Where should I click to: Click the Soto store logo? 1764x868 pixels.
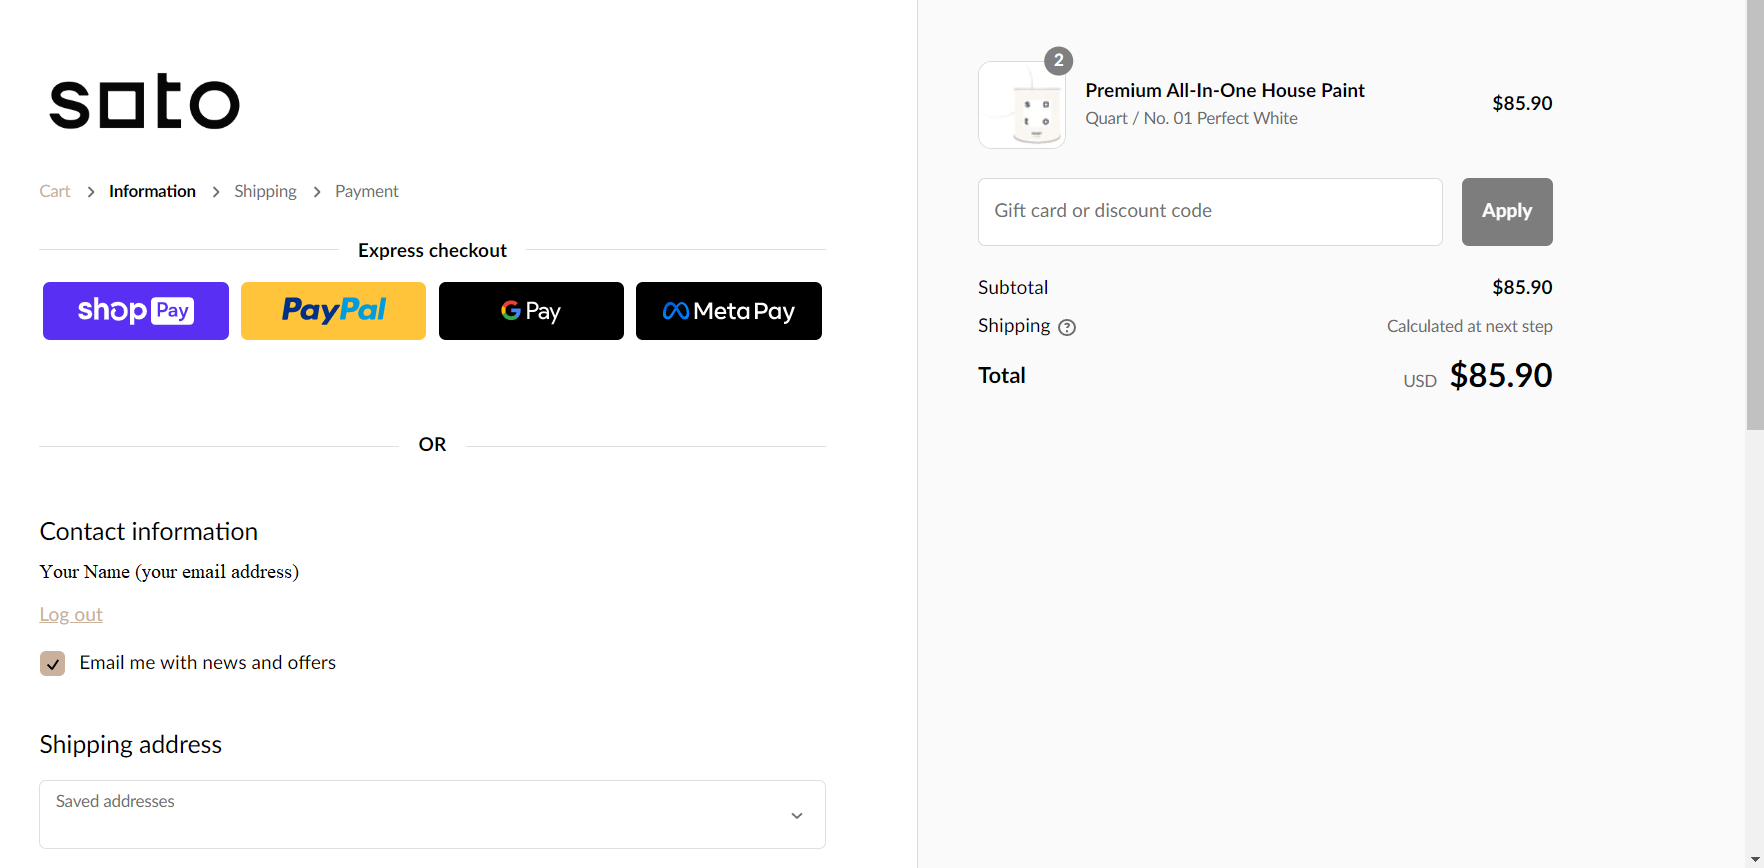point(145,102)
